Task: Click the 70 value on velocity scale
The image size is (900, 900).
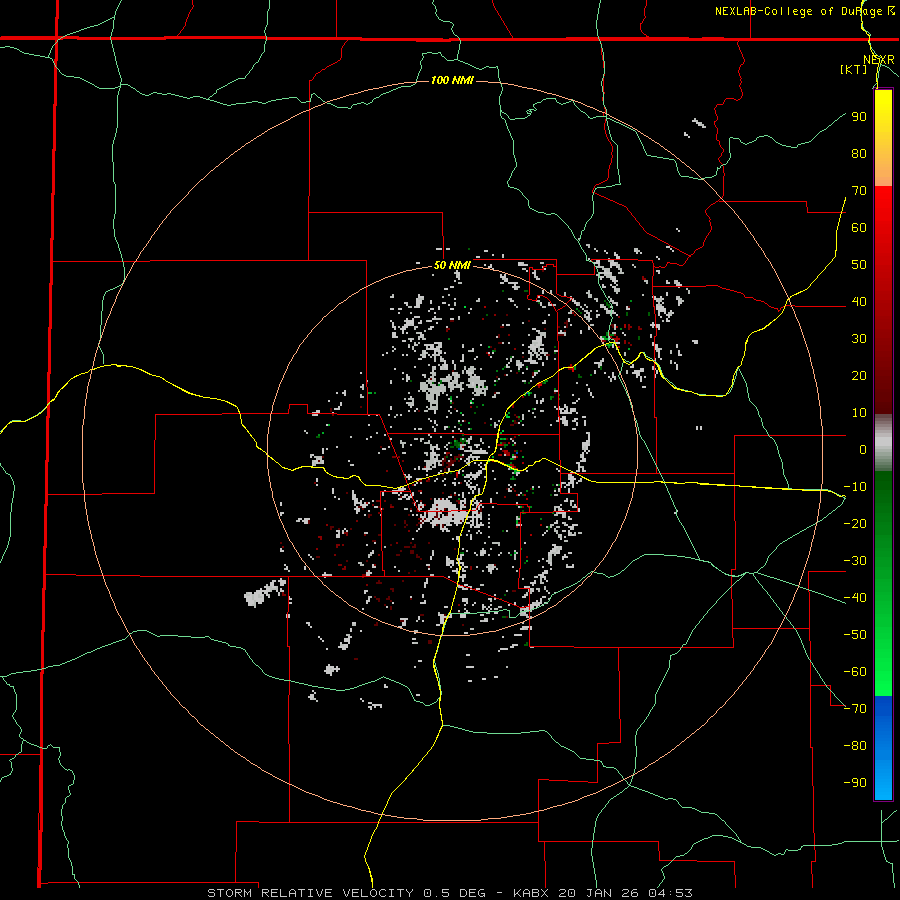Action: 859,191
